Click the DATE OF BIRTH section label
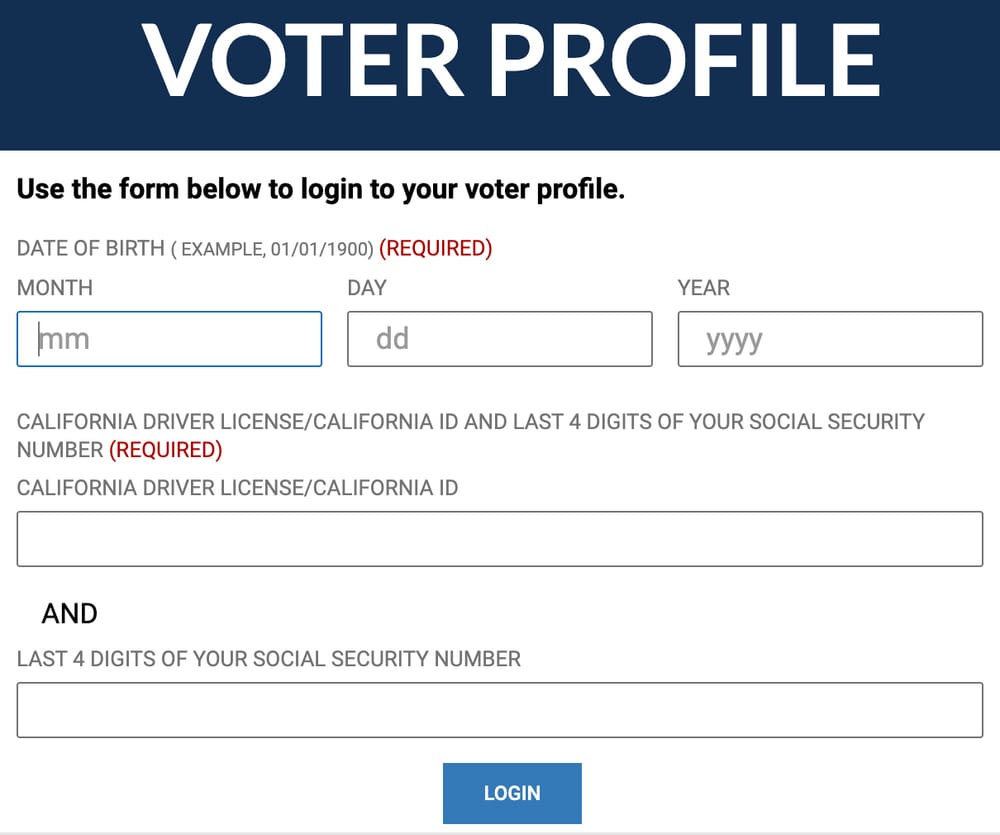This screenshot has height=835, width=1000. click(90, 248)
